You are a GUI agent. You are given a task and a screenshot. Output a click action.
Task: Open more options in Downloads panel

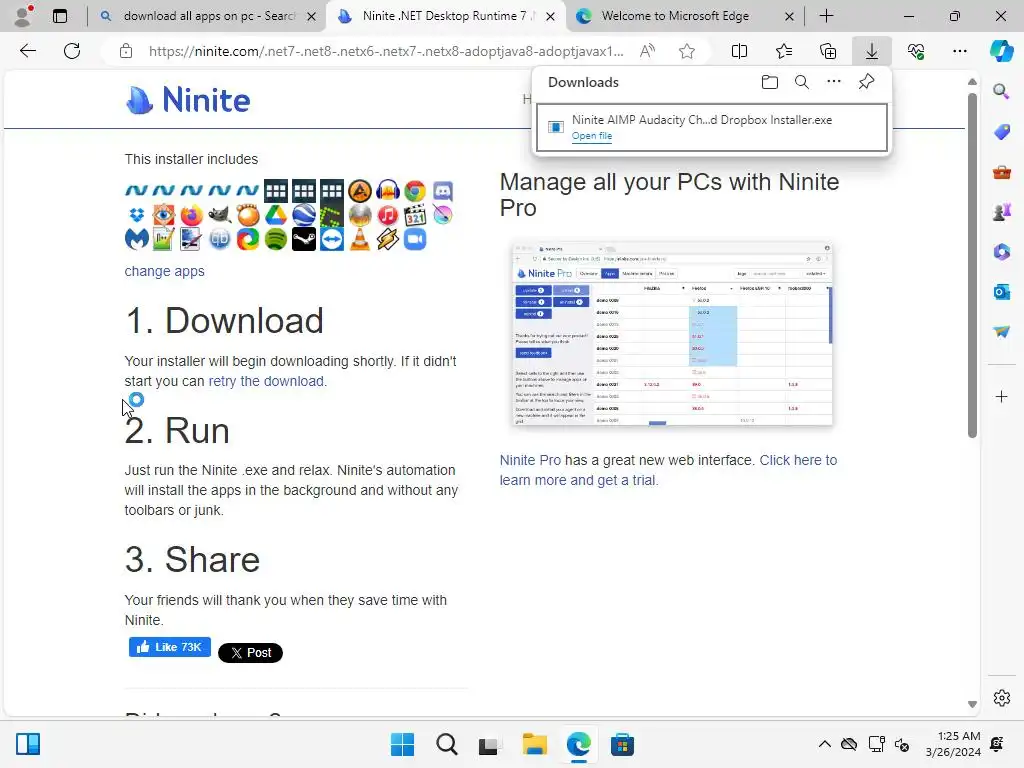pyautogui.click(x=833, y=82)
